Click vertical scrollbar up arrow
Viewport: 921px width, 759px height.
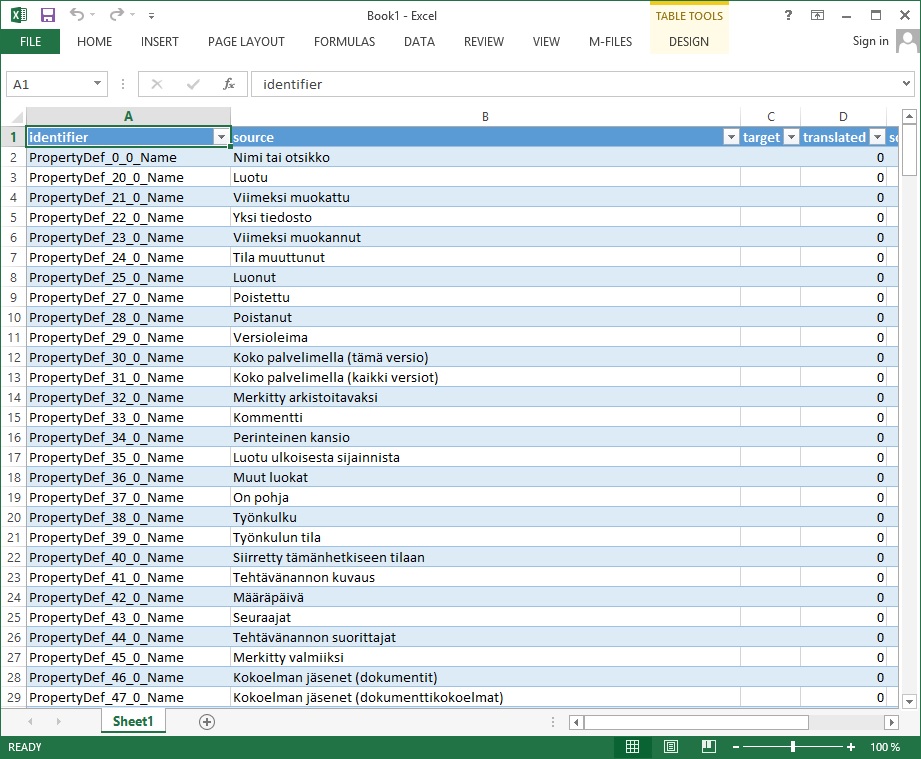(909, 116)
